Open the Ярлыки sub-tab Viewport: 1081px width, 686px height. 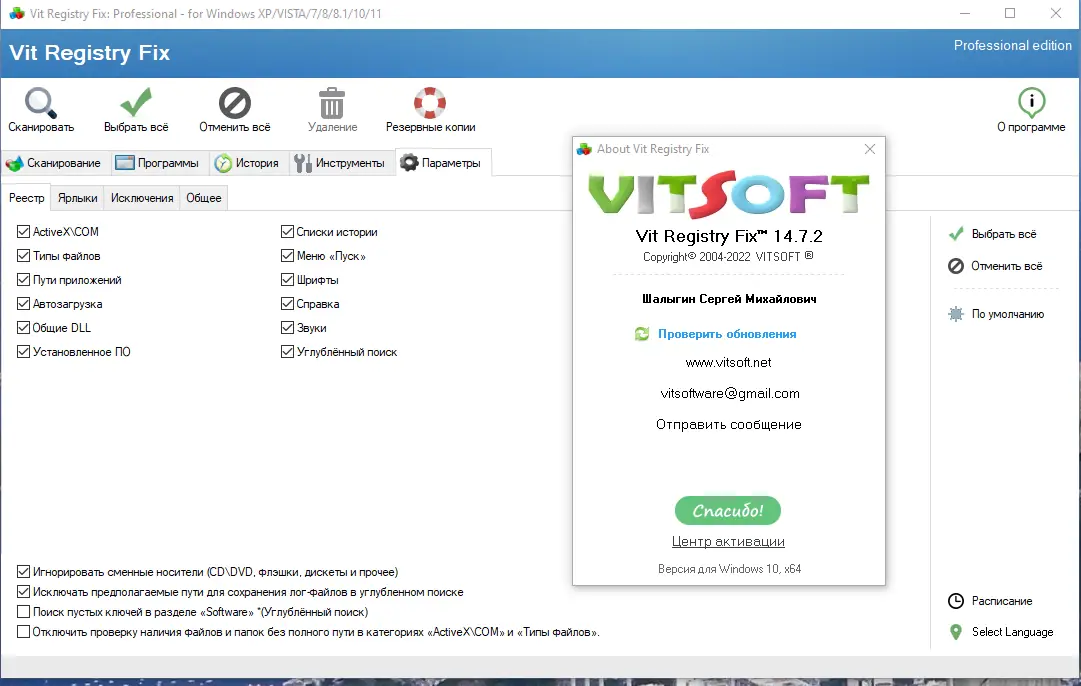coord(77,198)
